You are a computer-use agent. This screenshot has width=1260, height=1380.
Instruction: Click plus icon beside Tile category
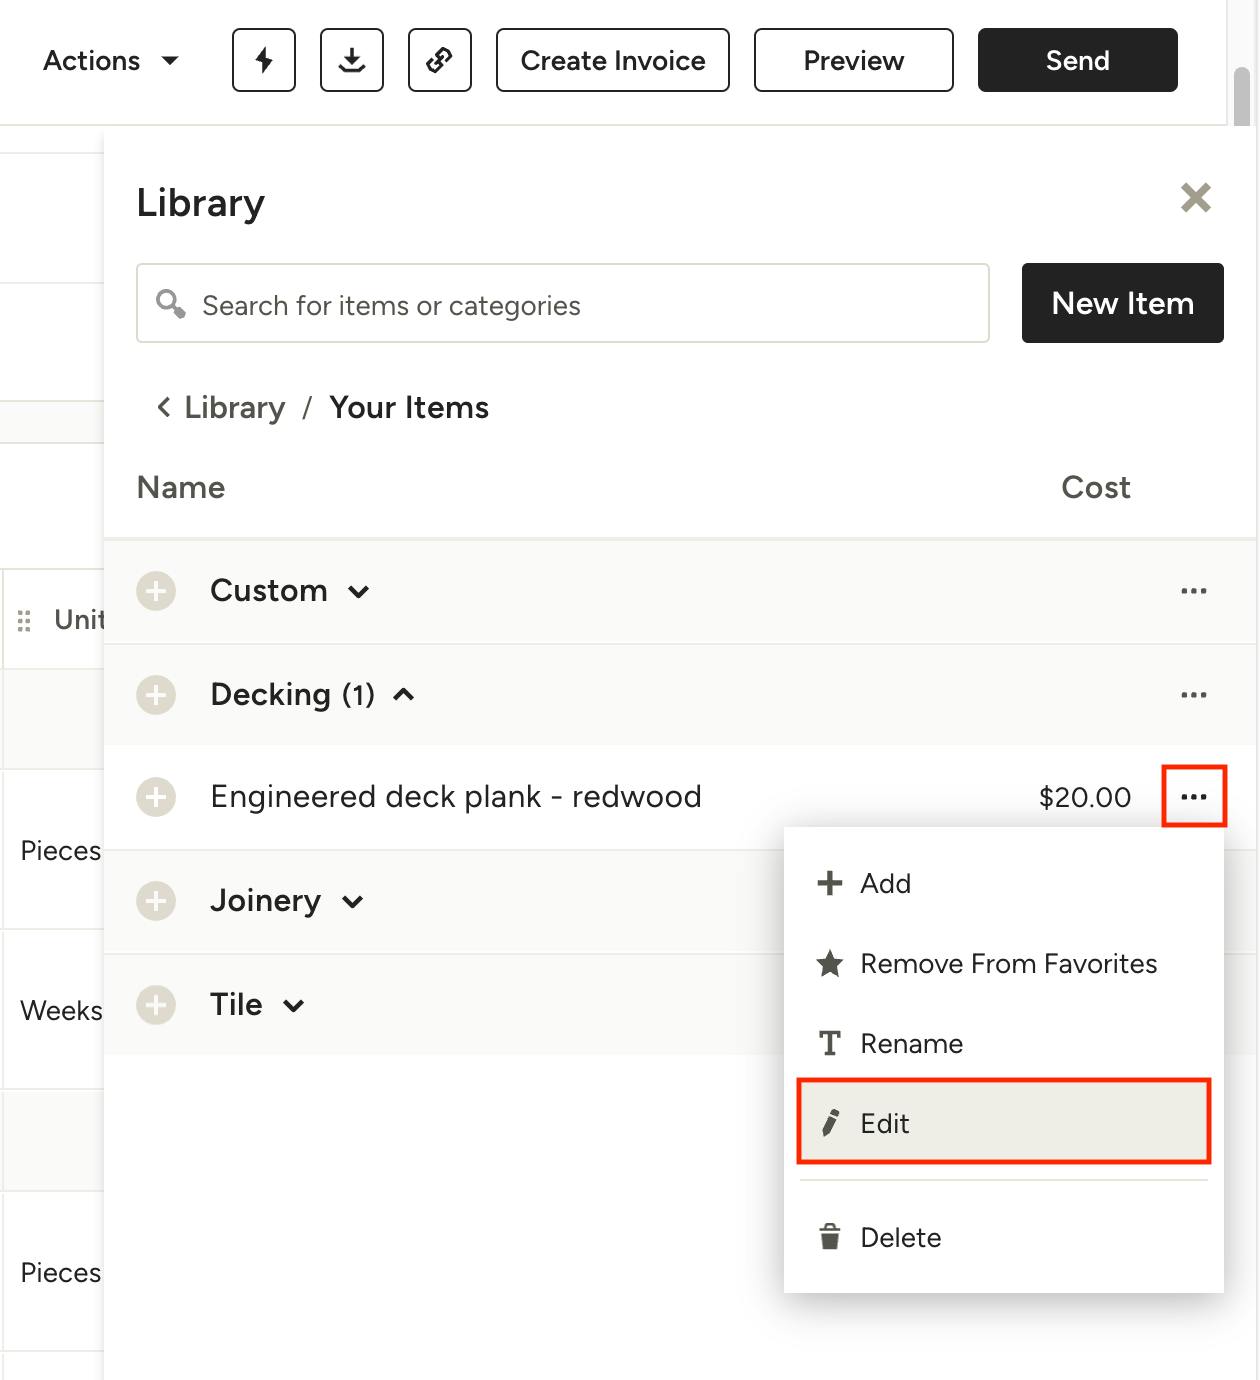pyautogui.click(x=156, y=1005)
